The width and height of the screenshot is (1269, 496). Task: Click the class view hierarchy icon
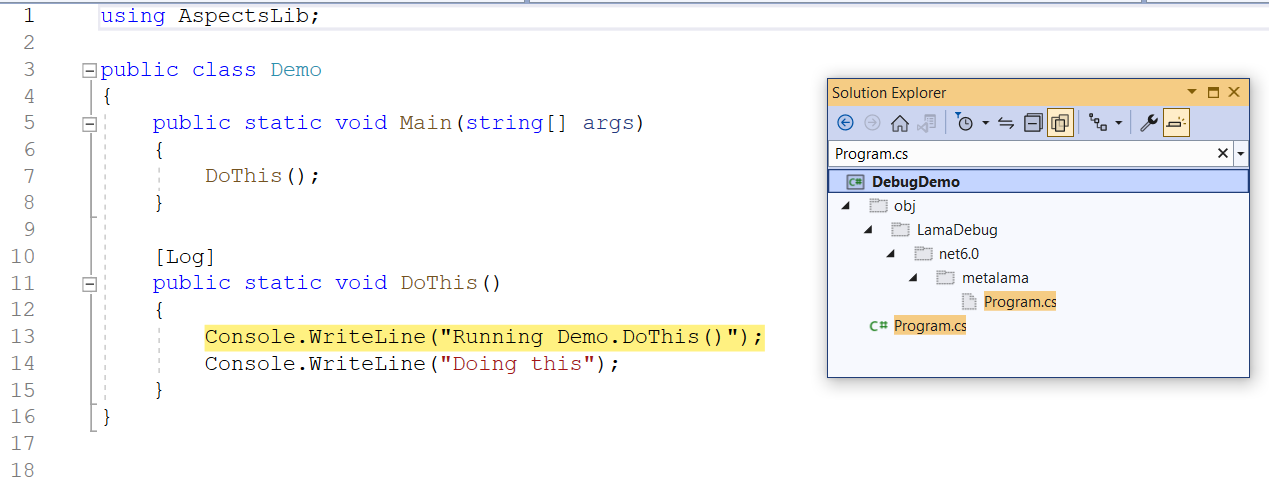coord(1098,123)
